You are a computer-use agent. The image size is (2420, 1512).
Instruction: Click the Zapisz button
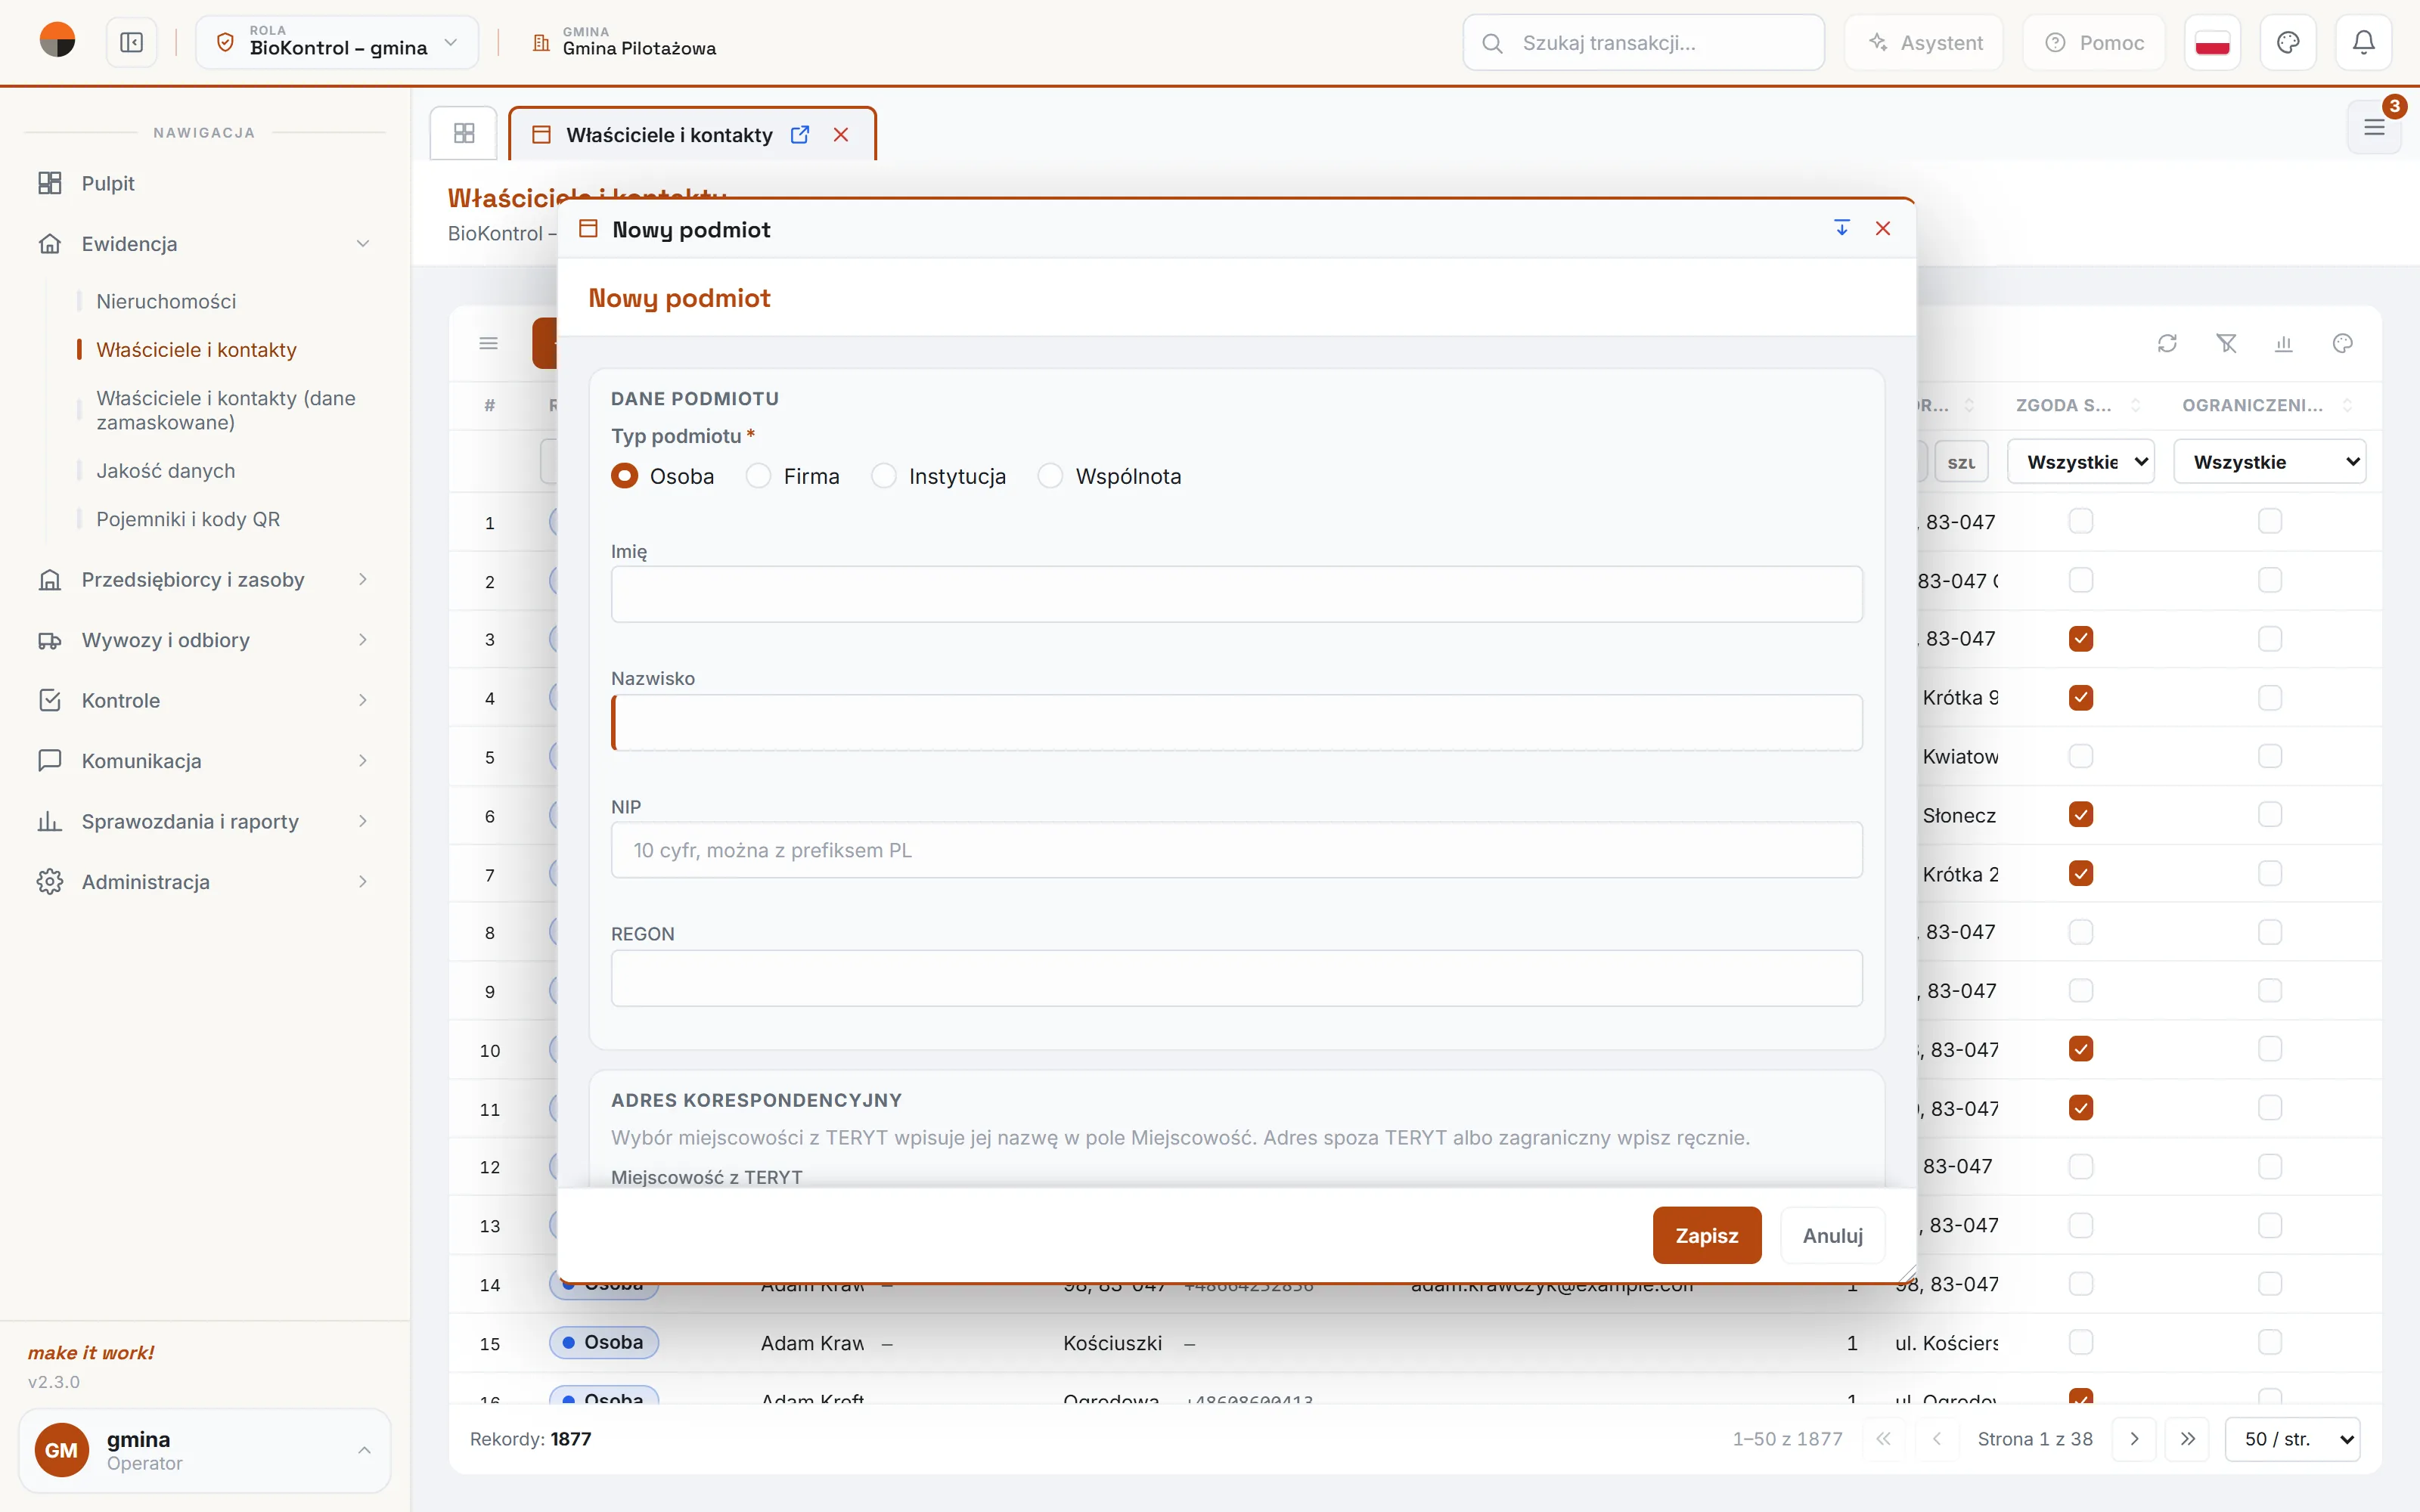[1707, 1236]
